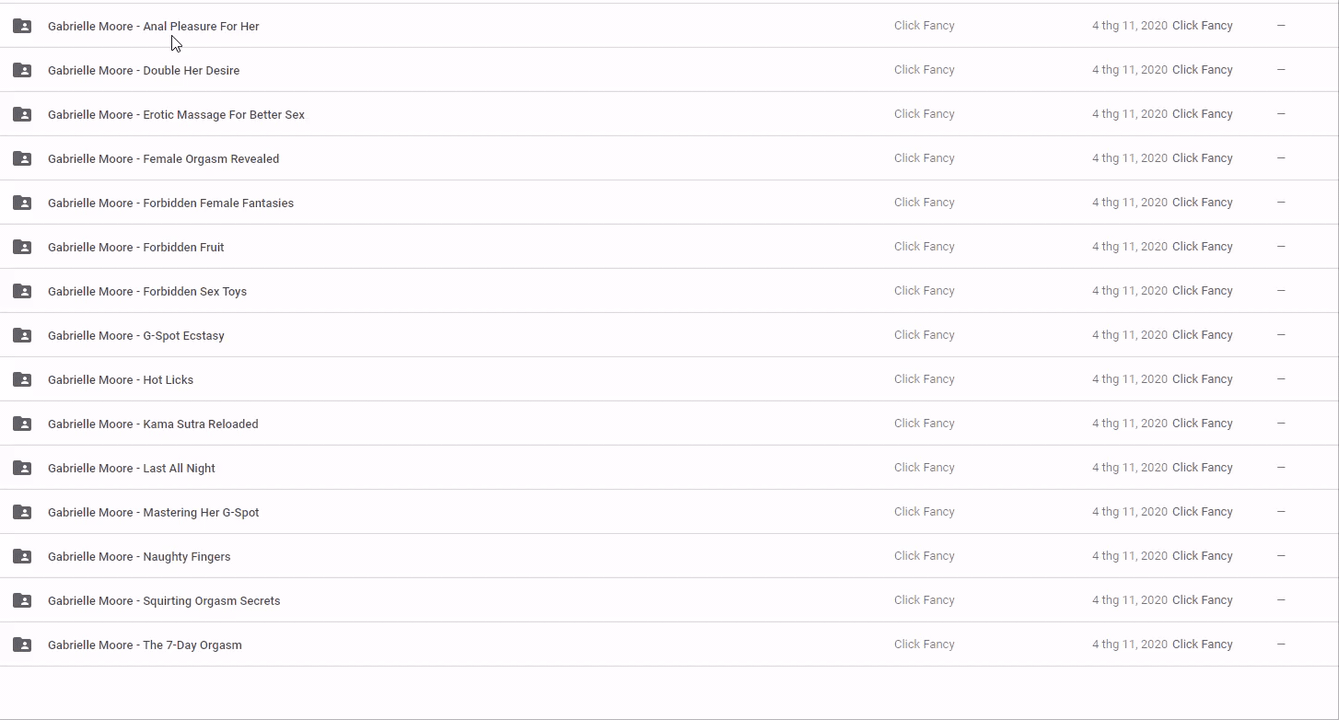Click the folder icon for Last All Night
The image size is (1339, 720).
pyautogui.click(x=22, y=468)
